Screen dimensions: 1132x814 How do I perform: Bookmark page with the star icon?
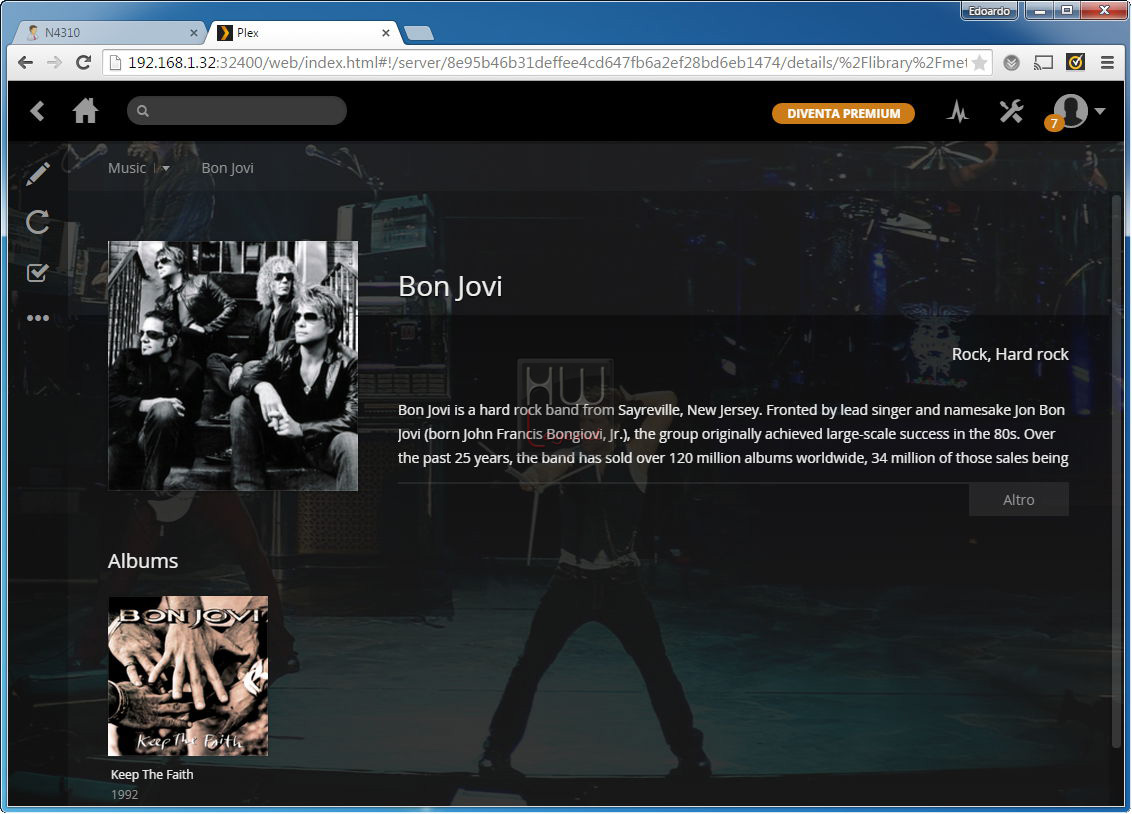click(979, 63)
